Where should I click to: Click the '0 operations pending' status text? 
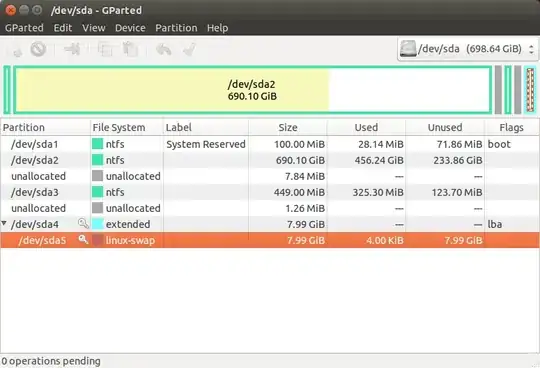pyautogui.click(x=51, y=361)
